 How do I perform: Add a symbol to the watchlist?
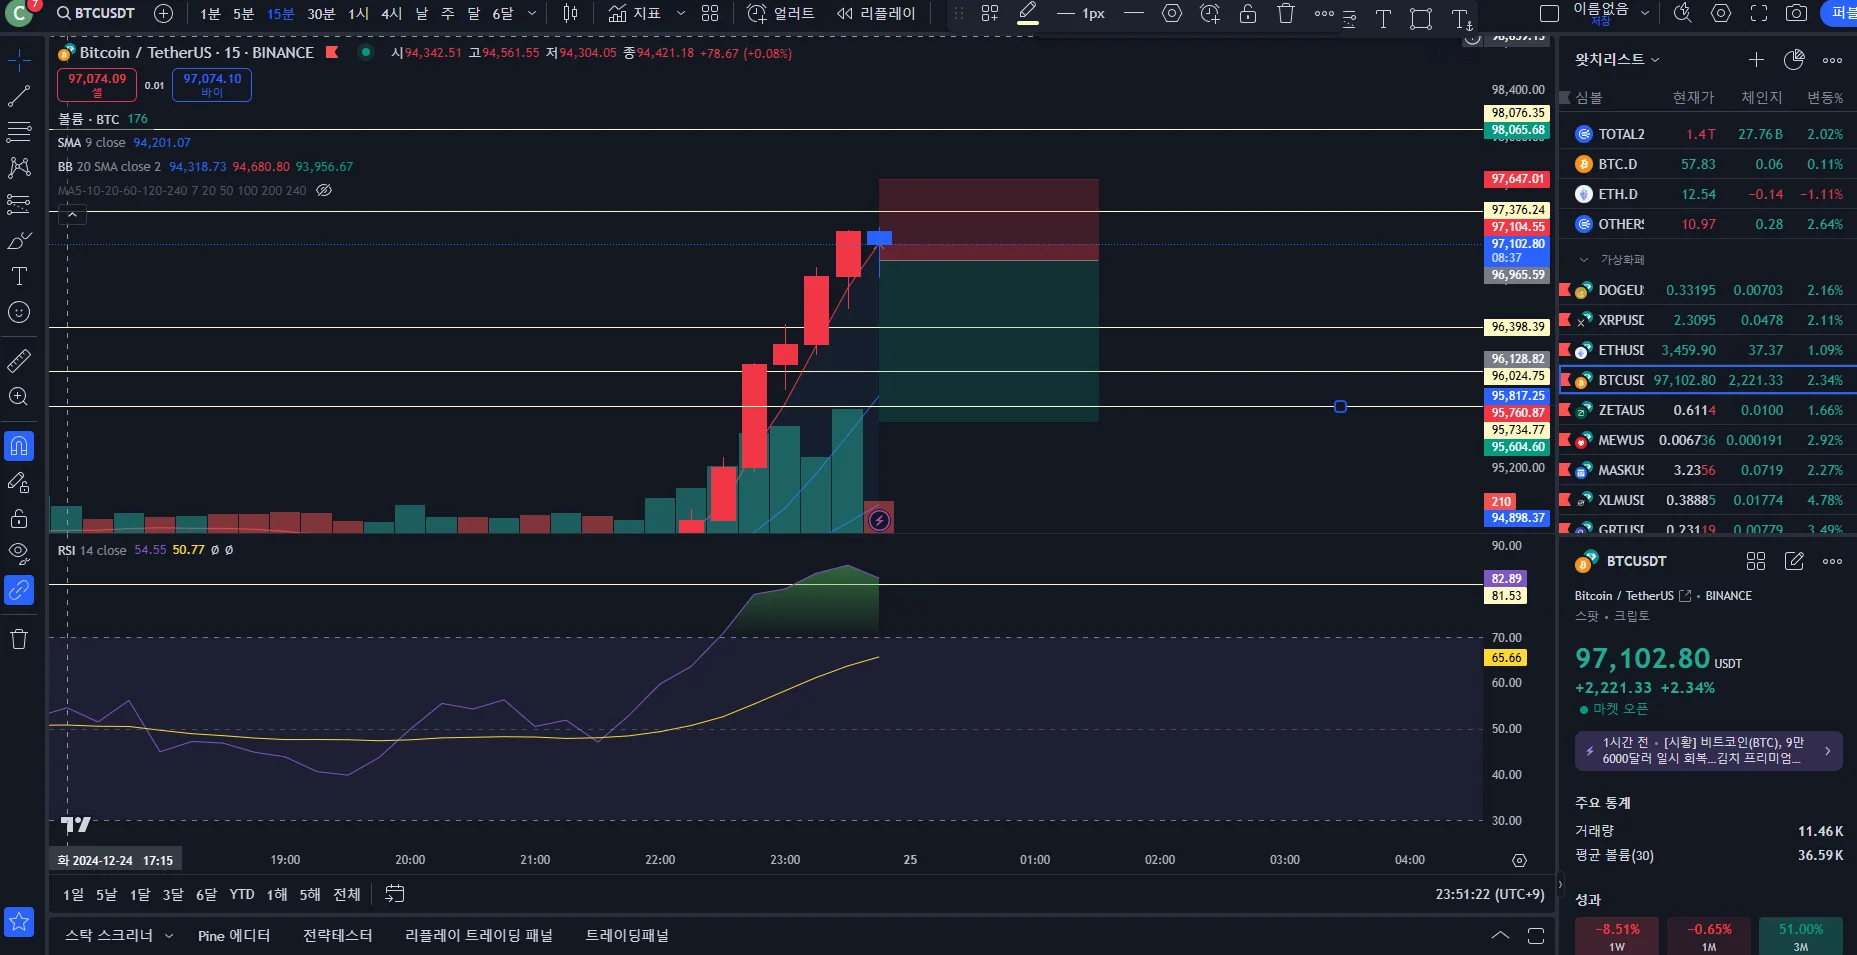pyautogui.click(x=1756, y=60)
